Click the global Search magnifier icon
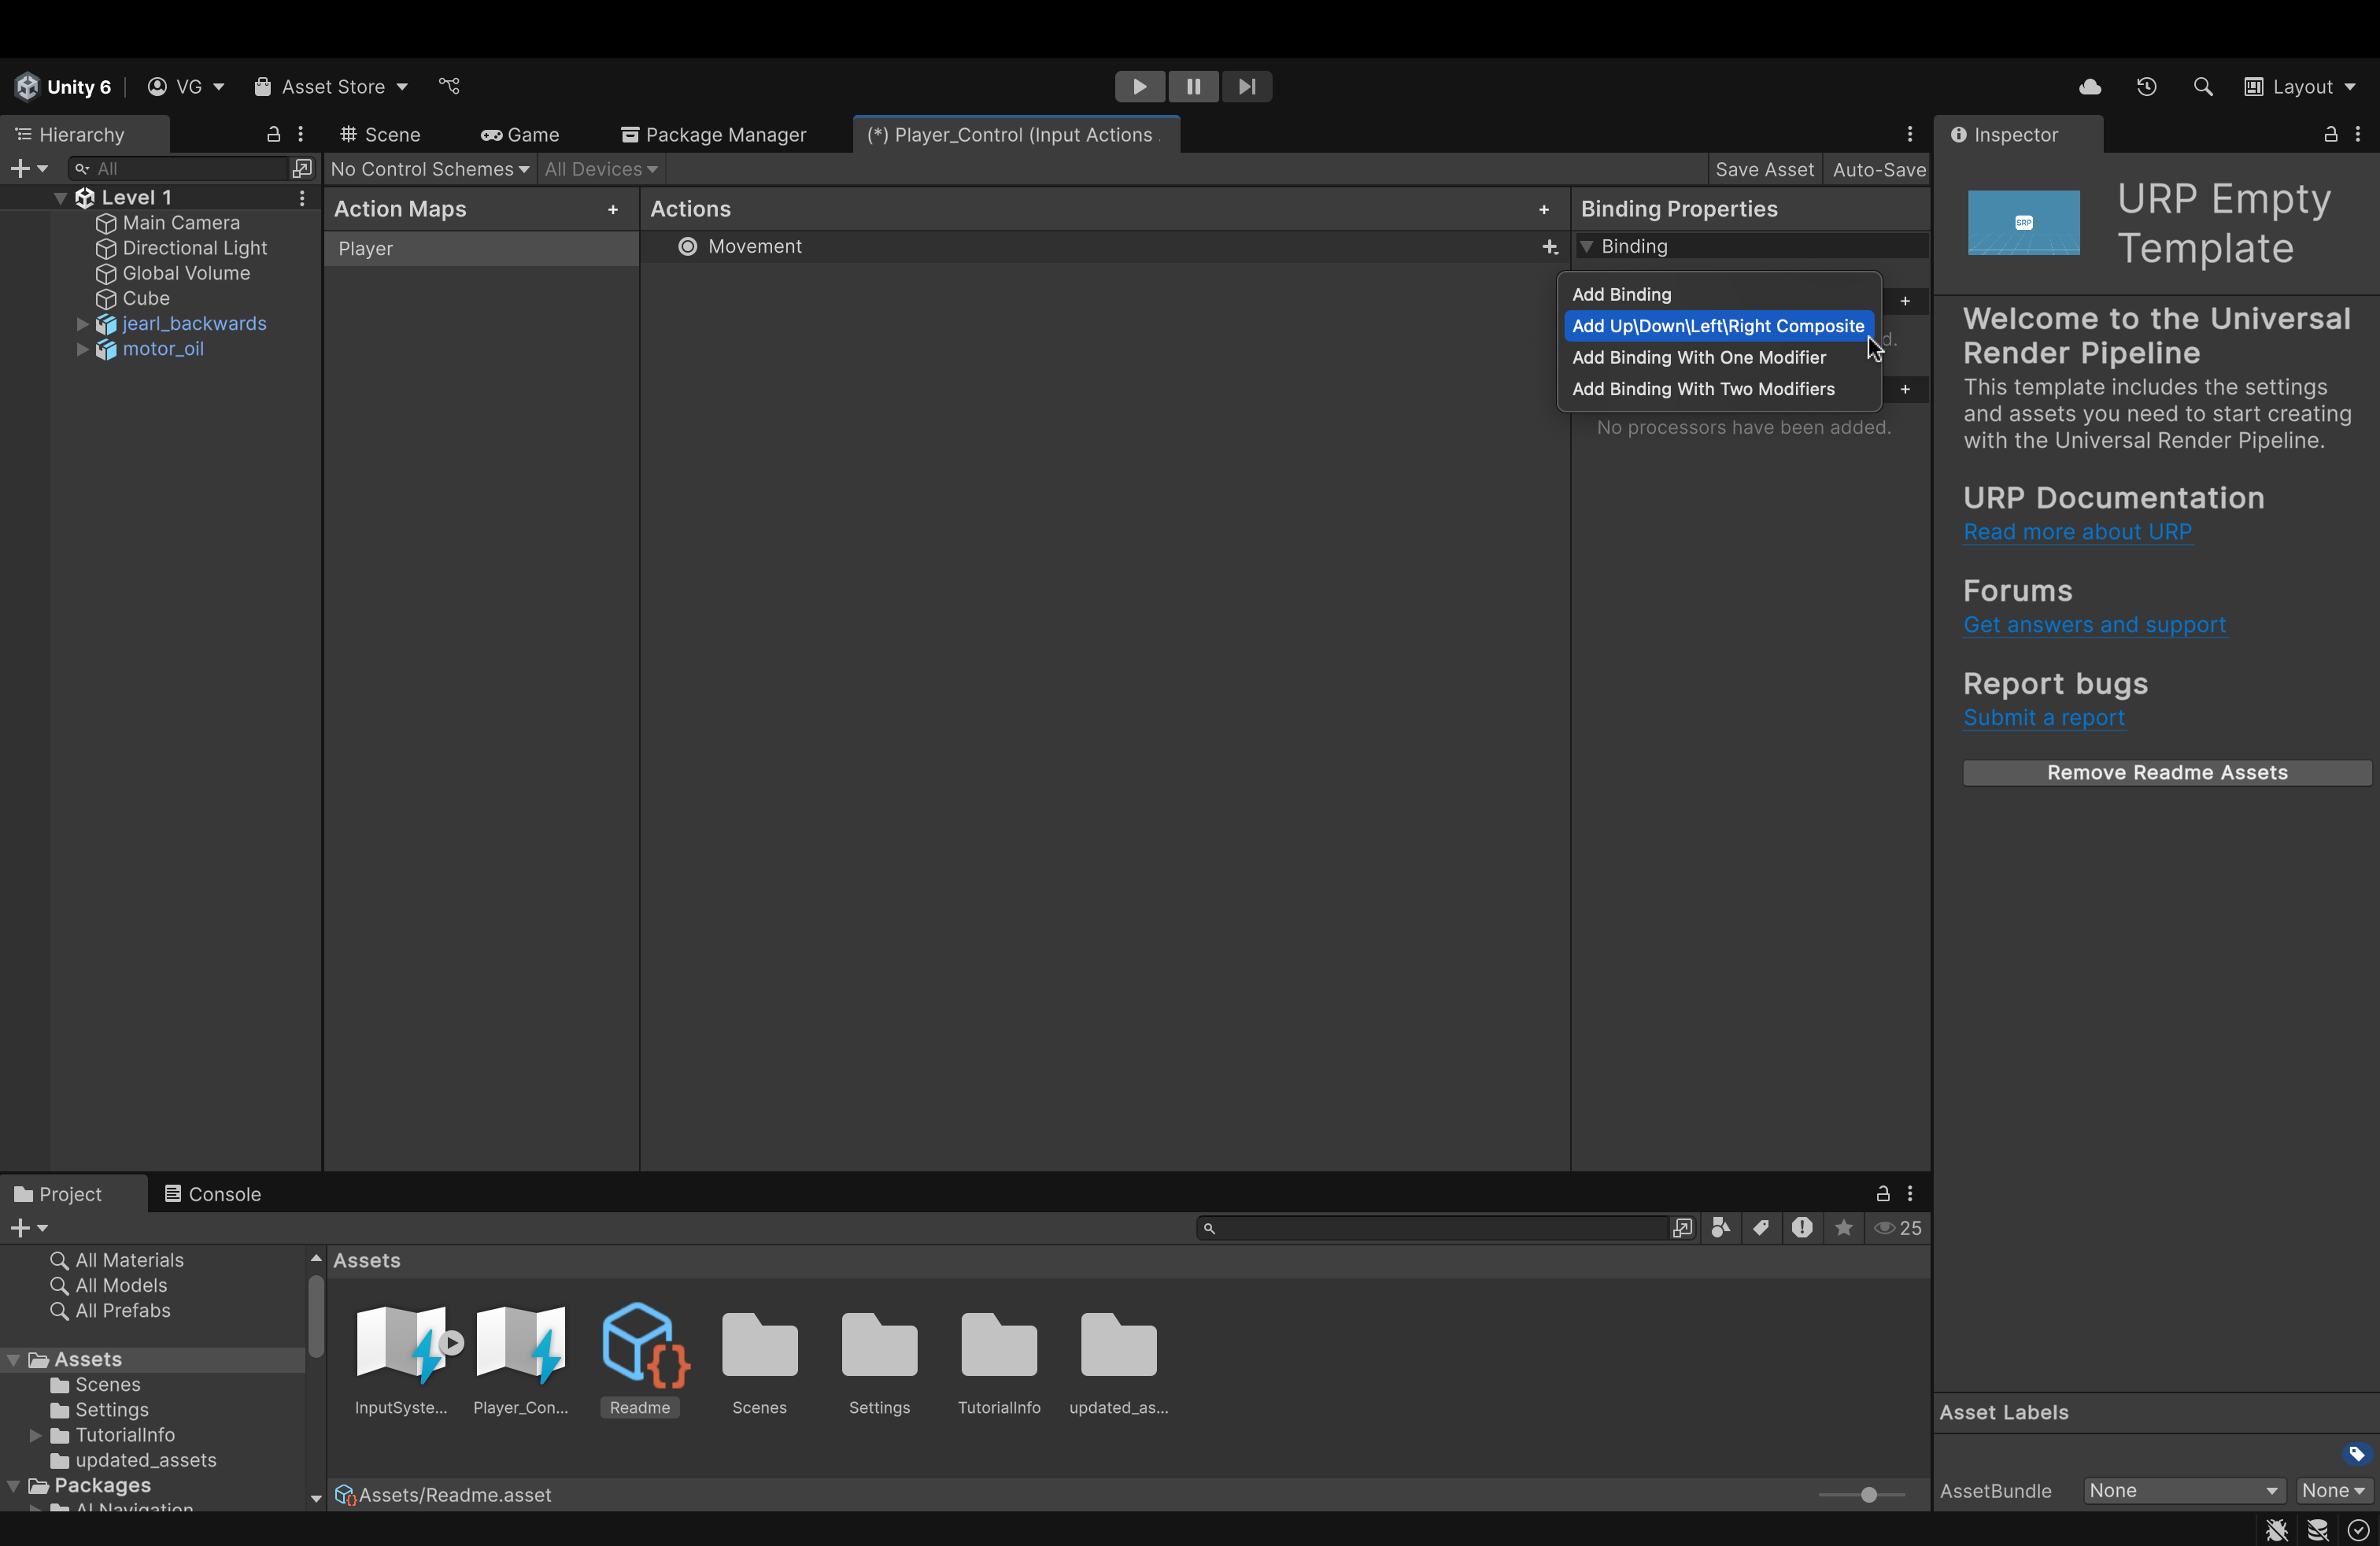 tap(2202, 87)
